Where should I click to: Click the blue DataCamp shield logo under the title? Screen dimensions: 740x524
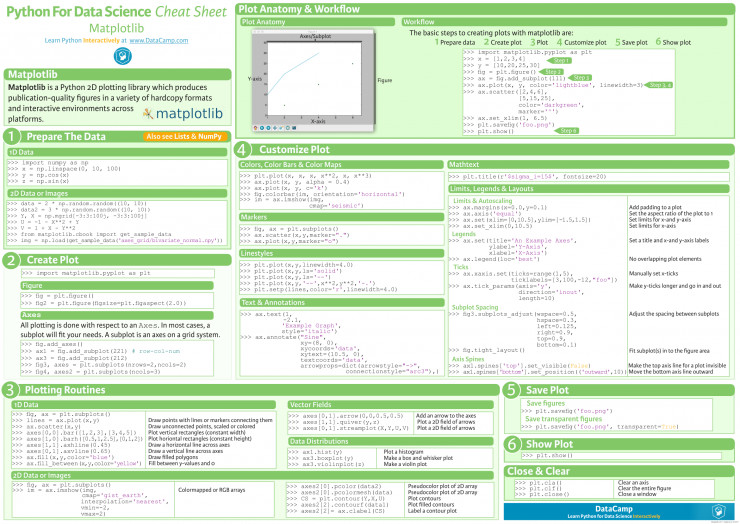[123, 57]
